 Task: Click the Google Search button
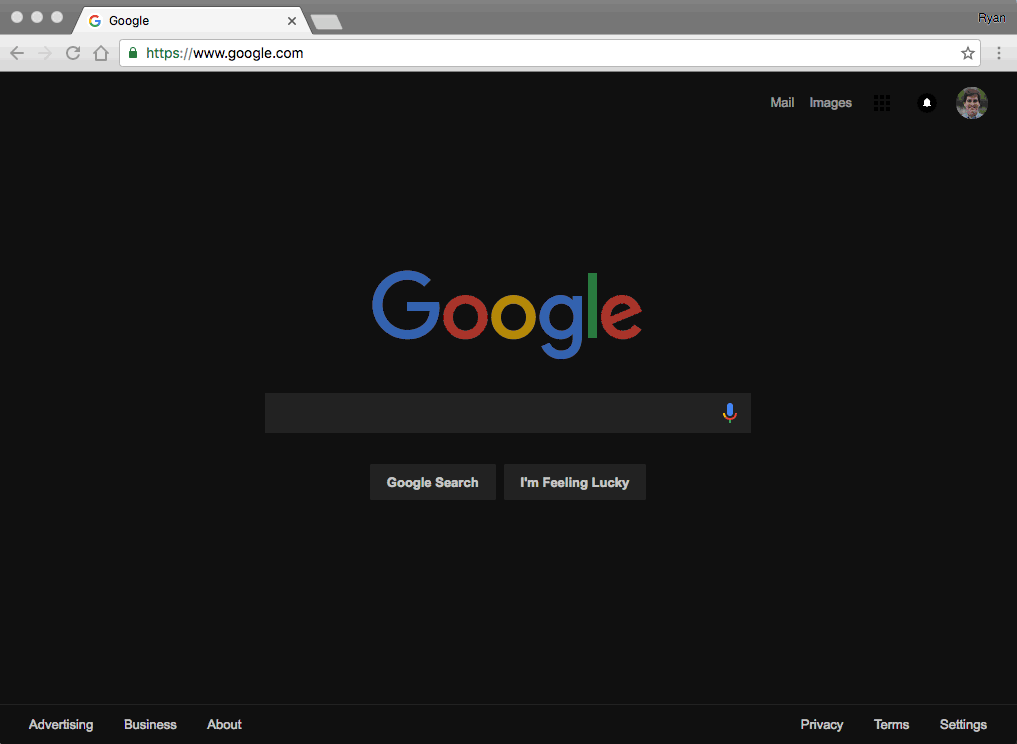pyautogui.click(x=433, y=482)
